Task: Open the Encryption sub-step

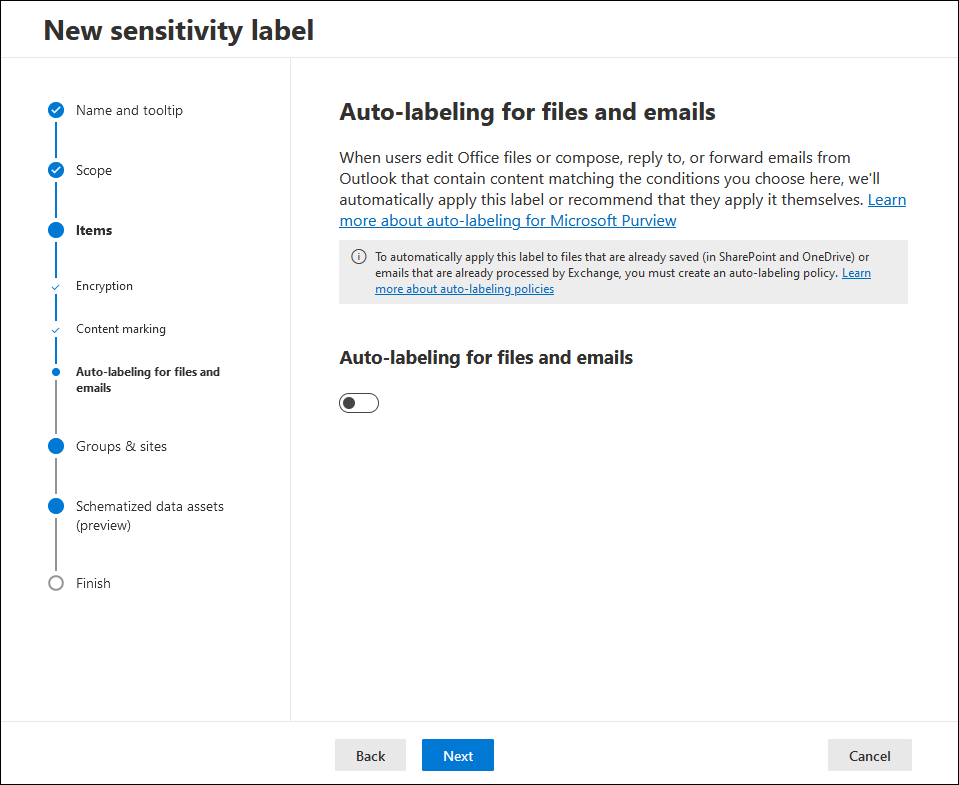Action: [x=104, y=286]
